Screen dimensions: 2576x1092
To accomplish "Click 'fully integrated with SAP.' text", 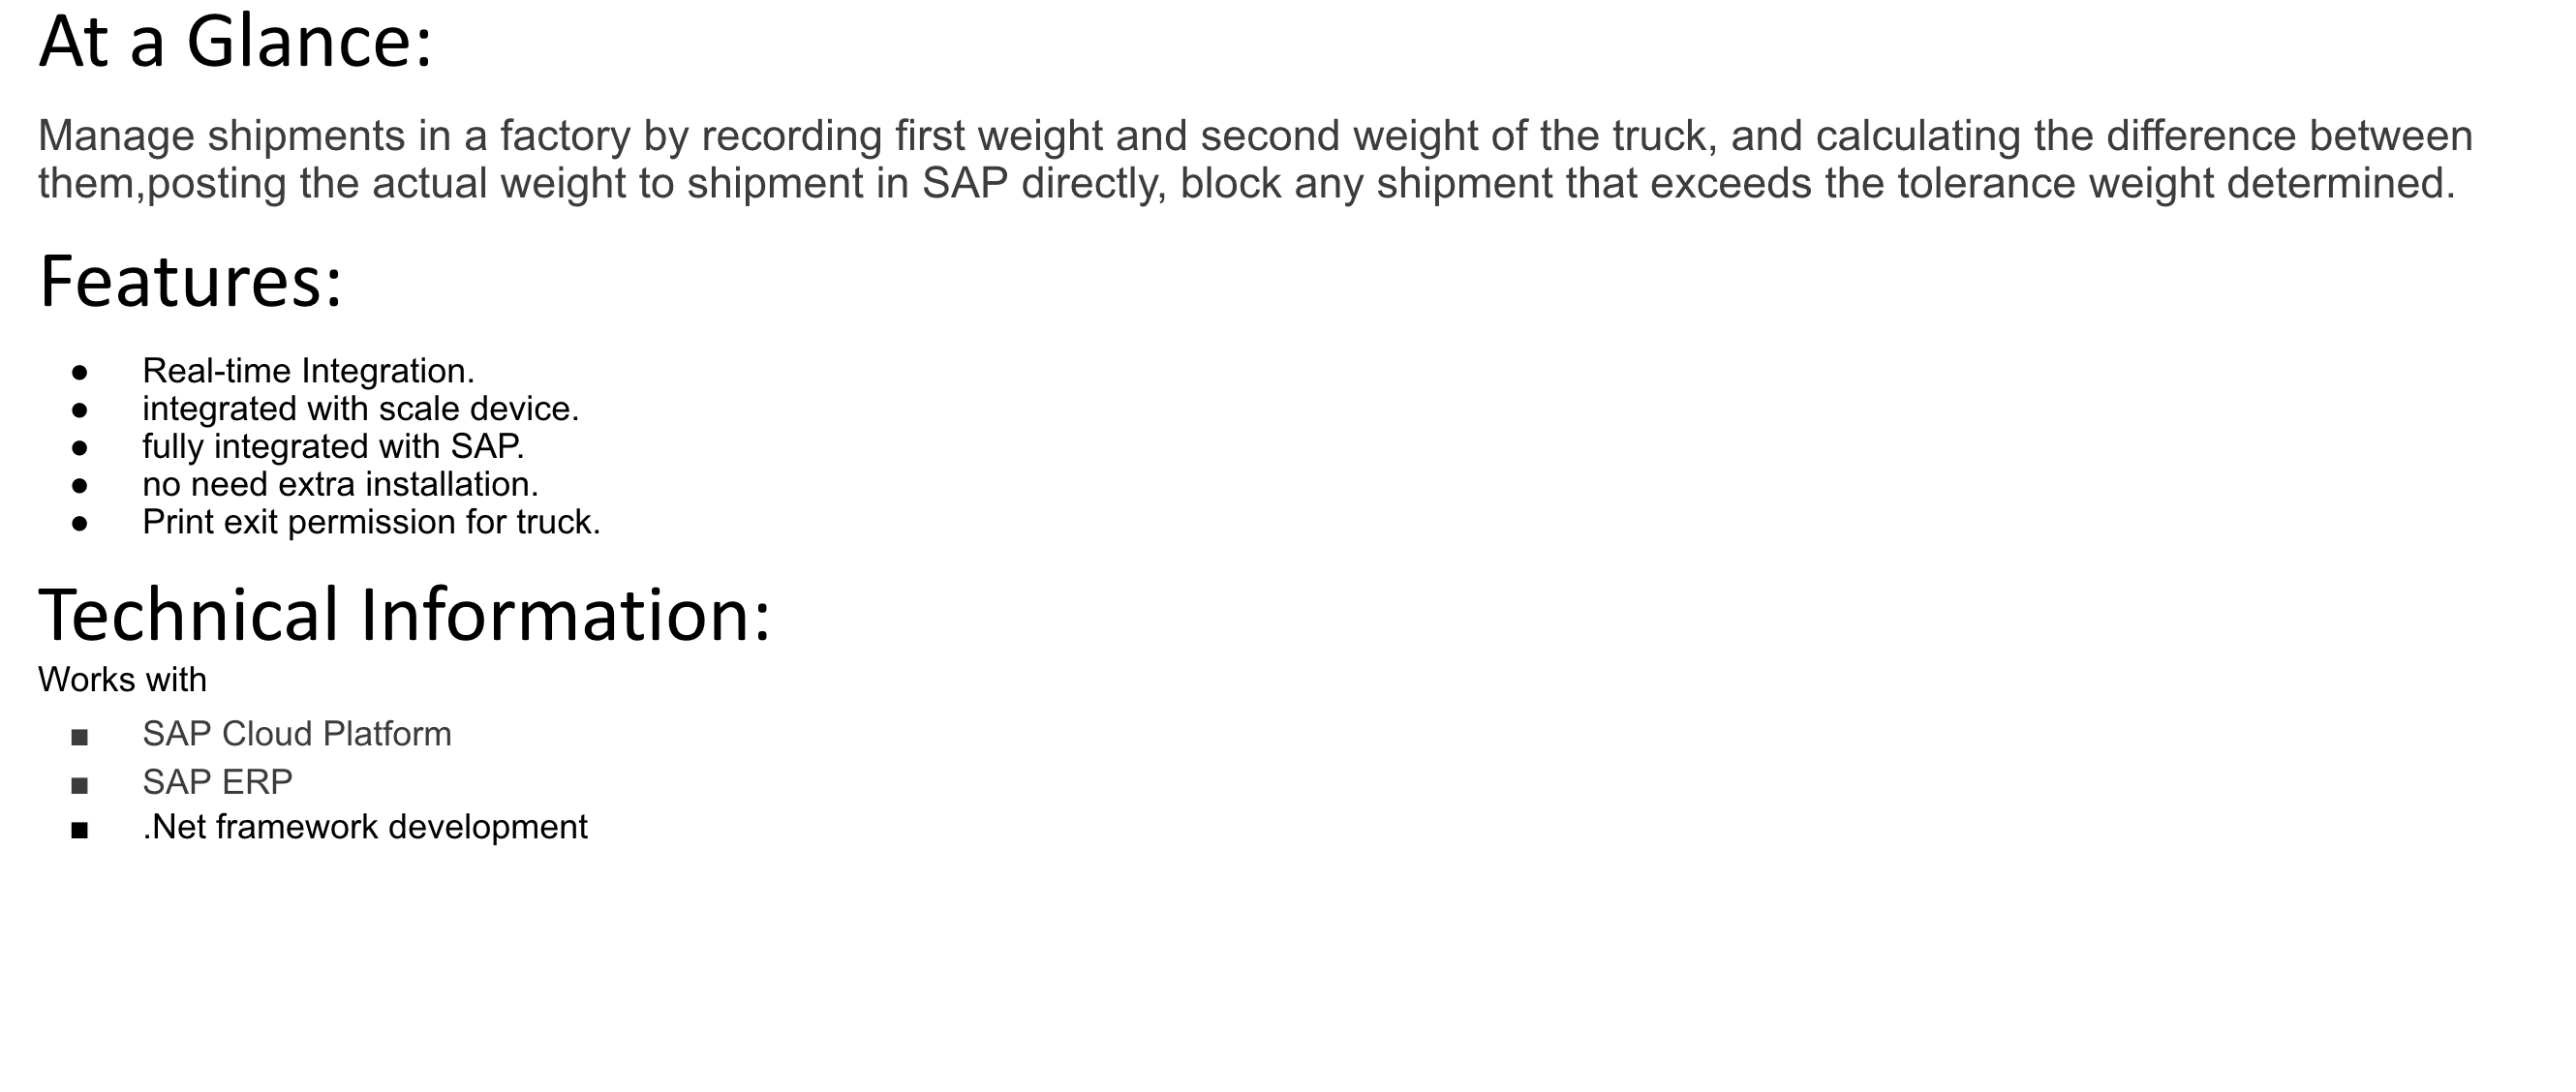I will tap(333, 446).
